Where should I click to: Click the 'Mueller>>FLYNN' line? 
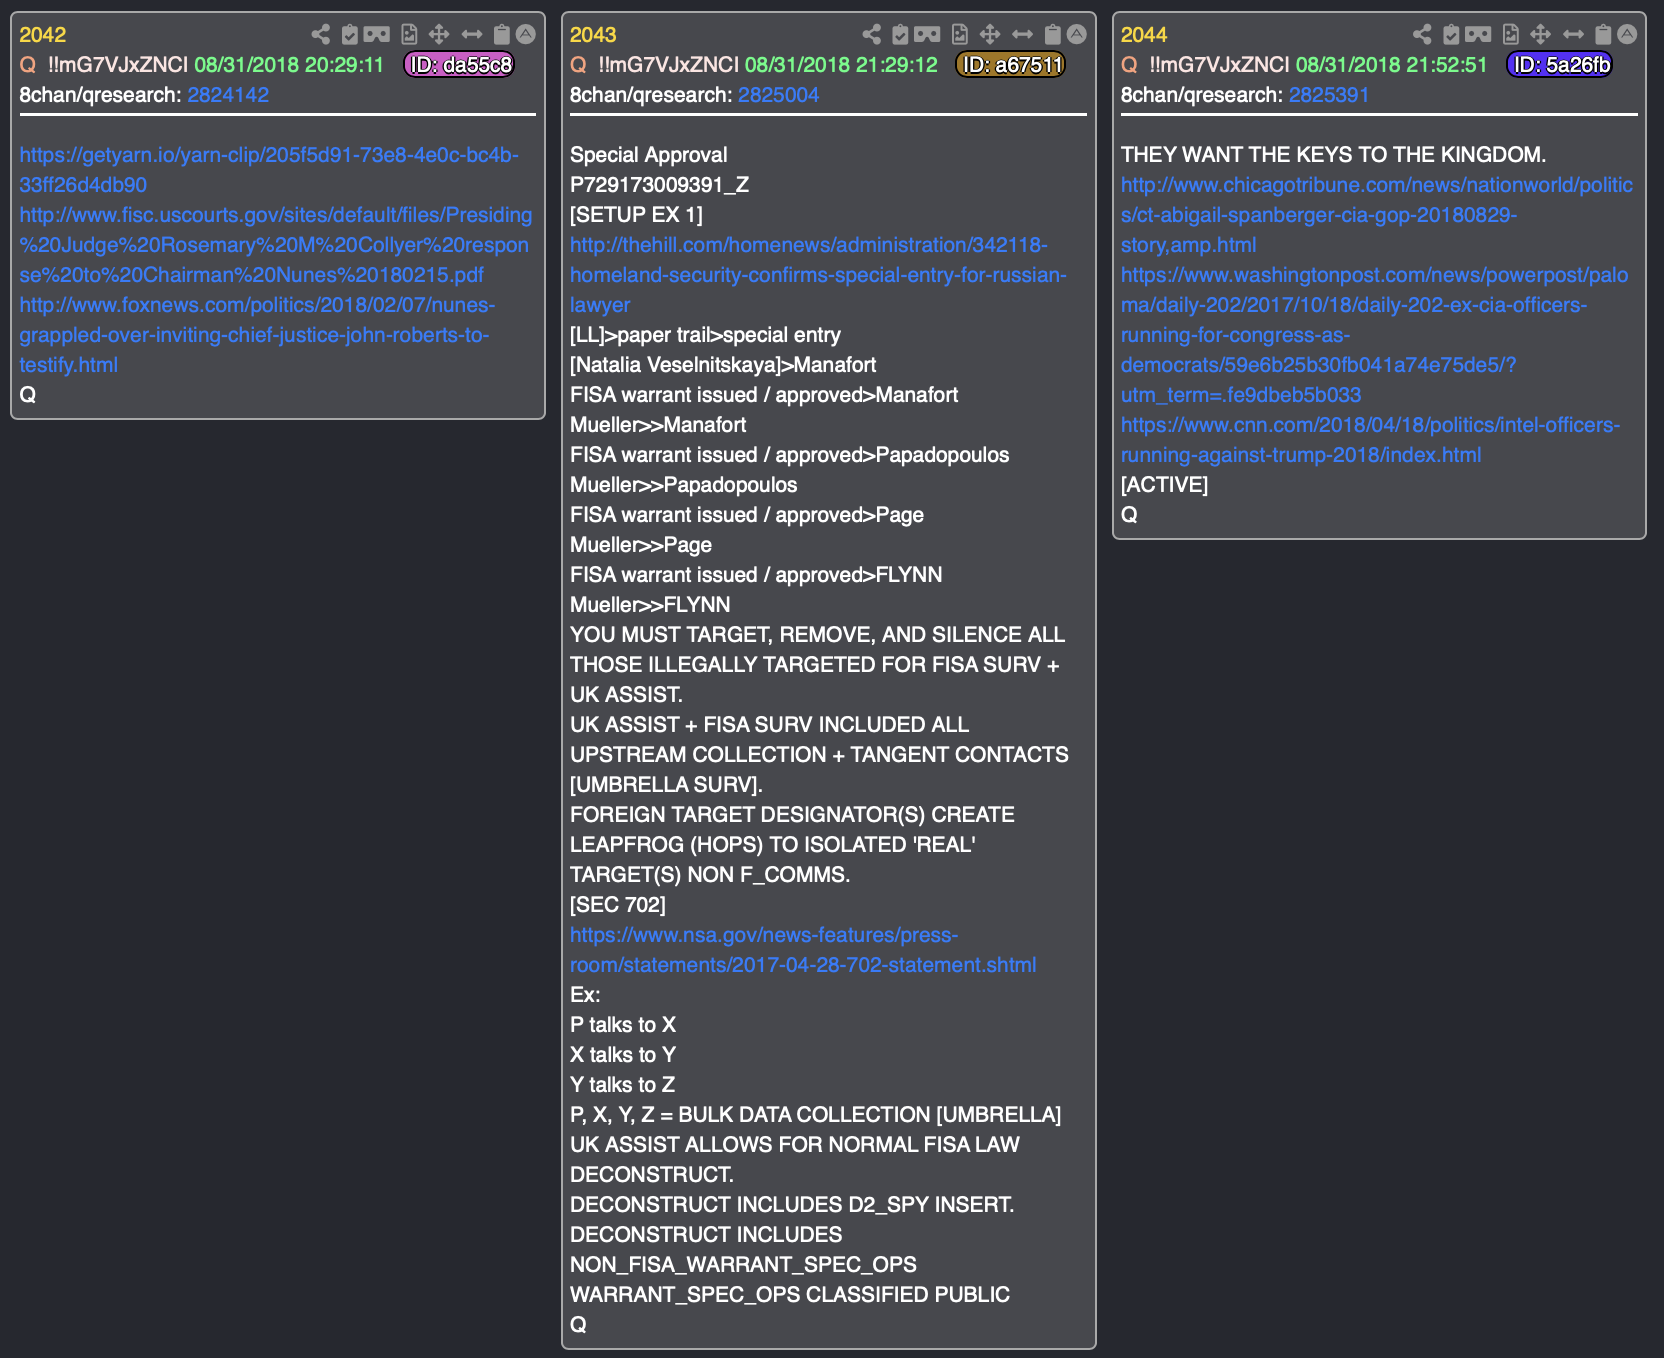[x=650, y=605]
